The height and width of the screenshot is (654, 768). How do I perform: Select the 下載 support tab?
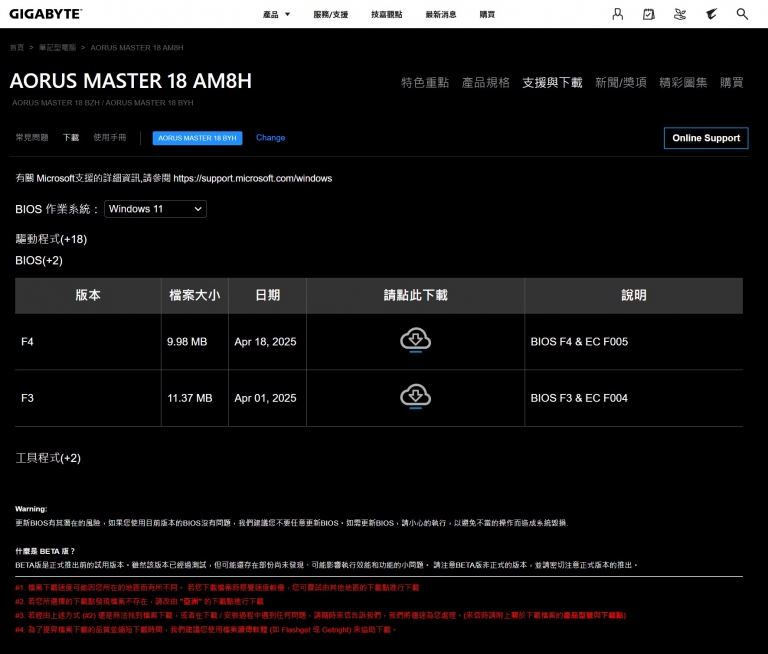(71, 138)
